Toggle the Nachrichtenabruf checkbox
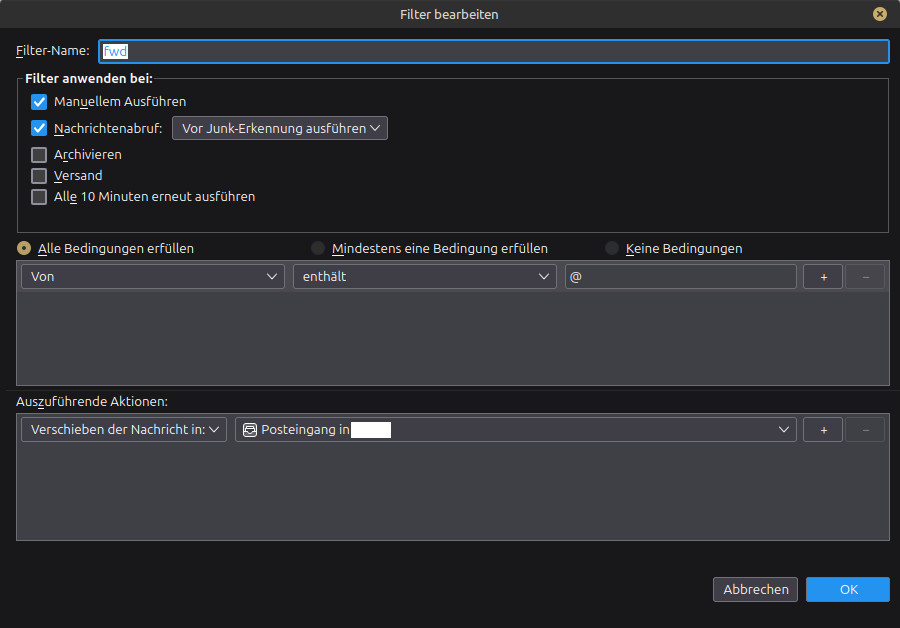The image size is (900, 628). point(39,128)
